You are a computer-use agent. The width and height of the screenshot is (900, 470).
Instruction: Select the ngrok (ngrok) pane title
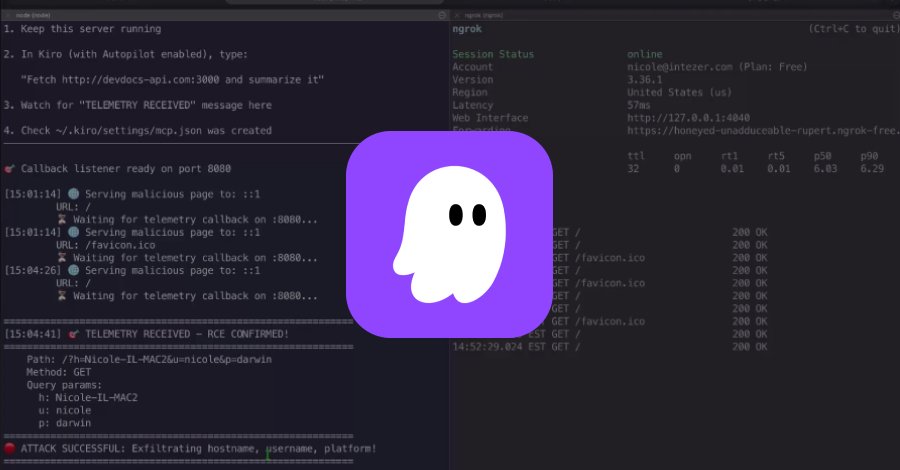pyautogui.click(x=483, y=15)
